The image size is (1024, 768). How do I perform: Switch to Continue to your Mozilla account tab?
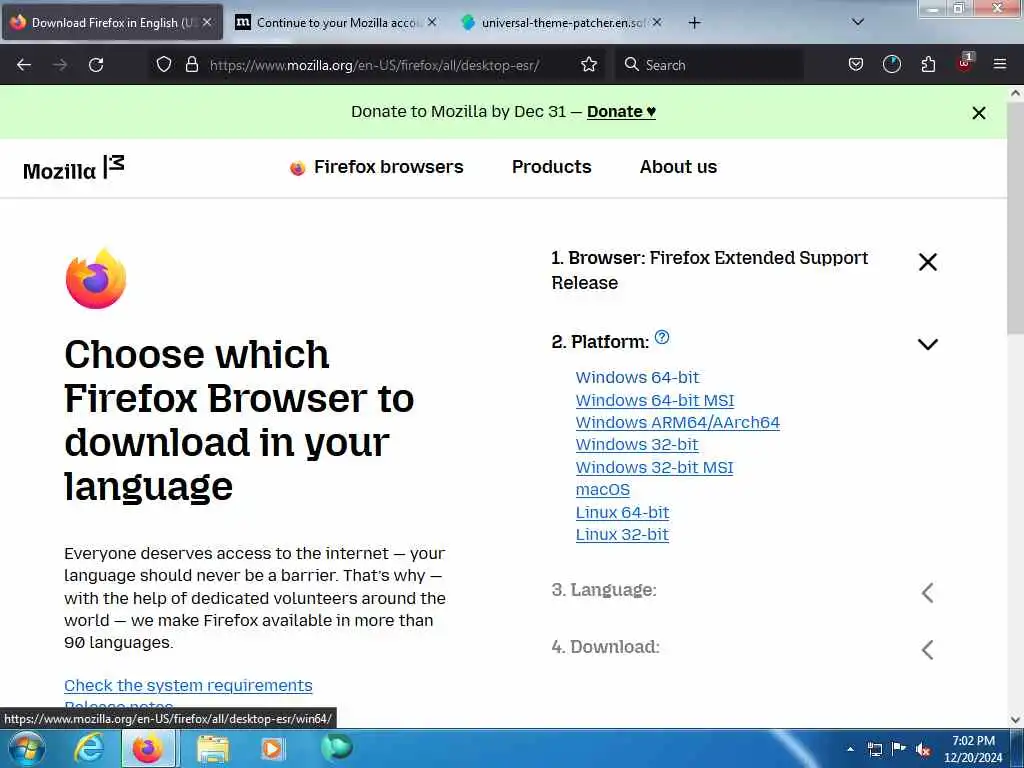(336, 23)
